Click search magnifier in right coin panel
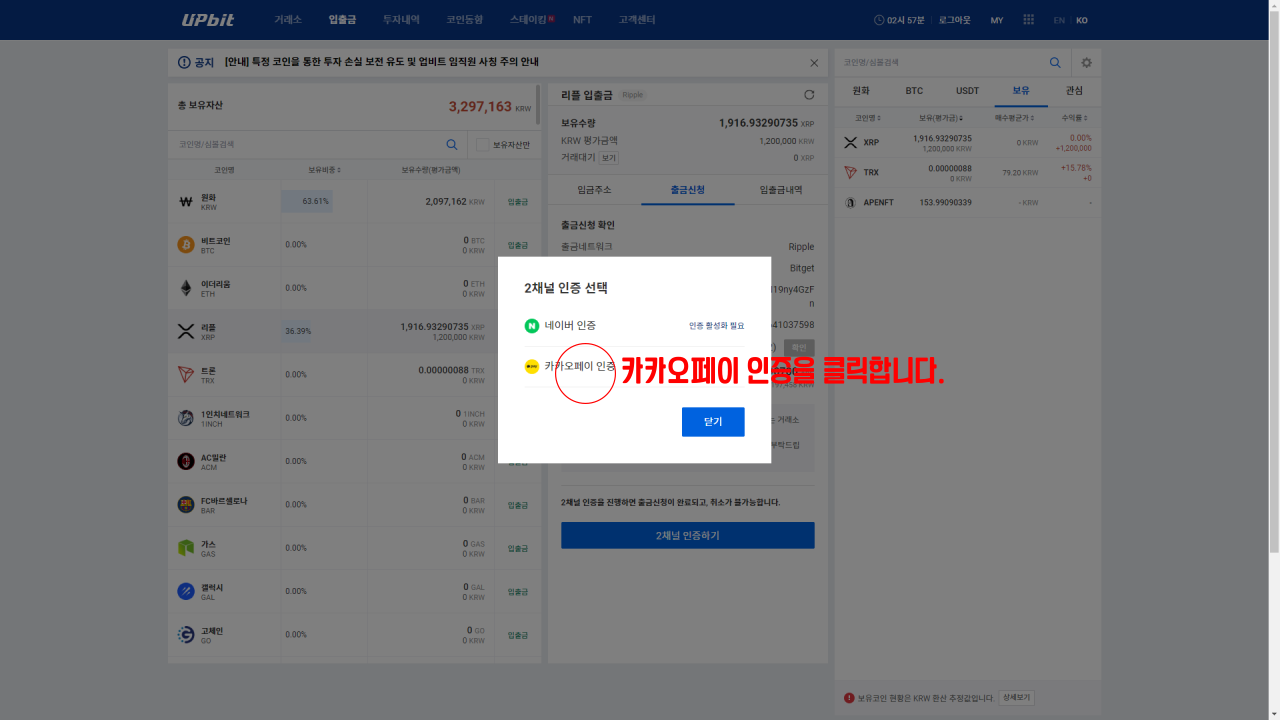1280x720 pixels. click(1055, 63)
